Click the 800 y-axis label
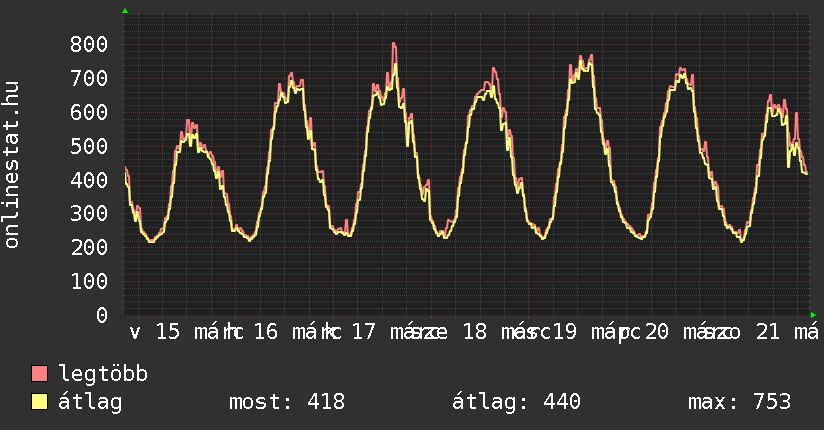 click(90, 44)
